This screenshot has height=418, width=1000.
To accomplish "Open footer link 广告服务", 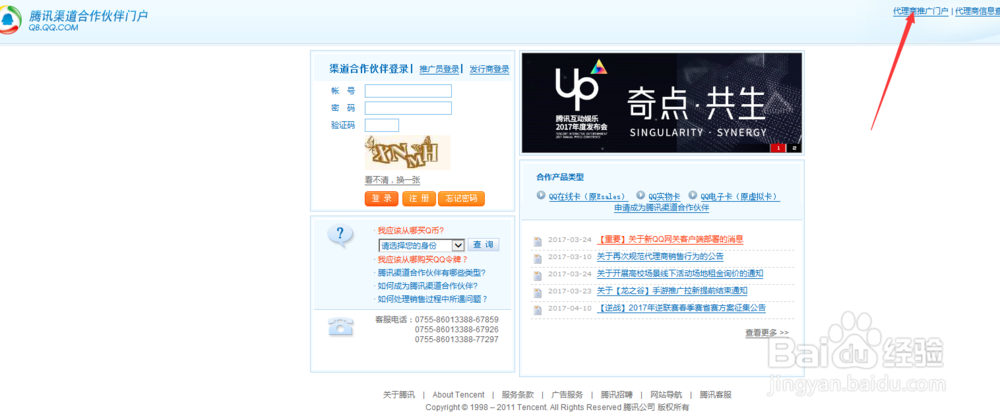I will pos(567,395).
